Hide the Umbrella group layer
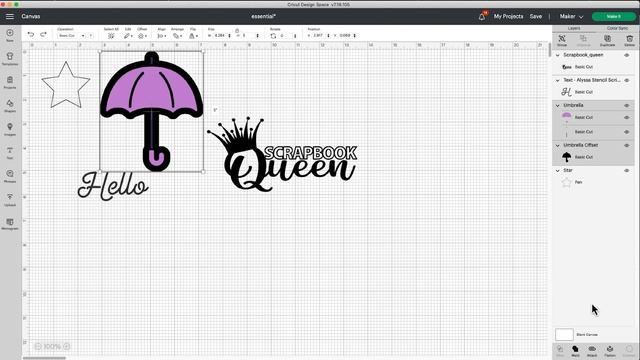Screen dimensions: 640x360 tap(627, 105)
